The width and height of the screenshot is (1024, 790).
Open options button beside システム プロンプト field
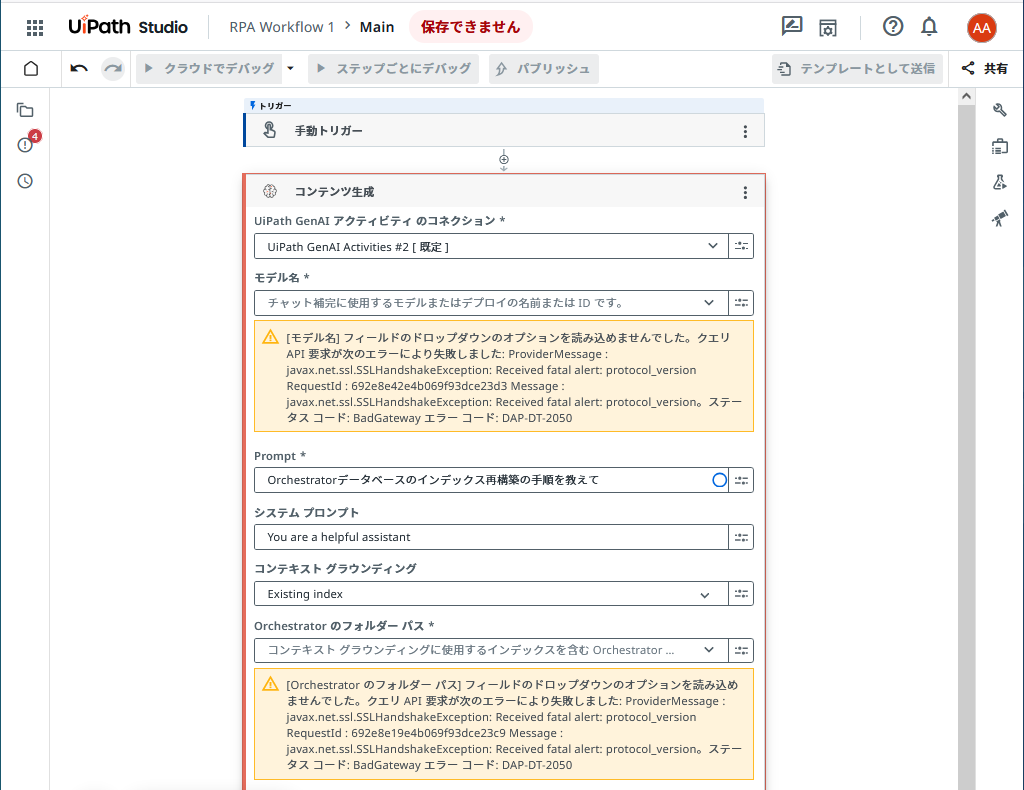(x=741, y=537)
